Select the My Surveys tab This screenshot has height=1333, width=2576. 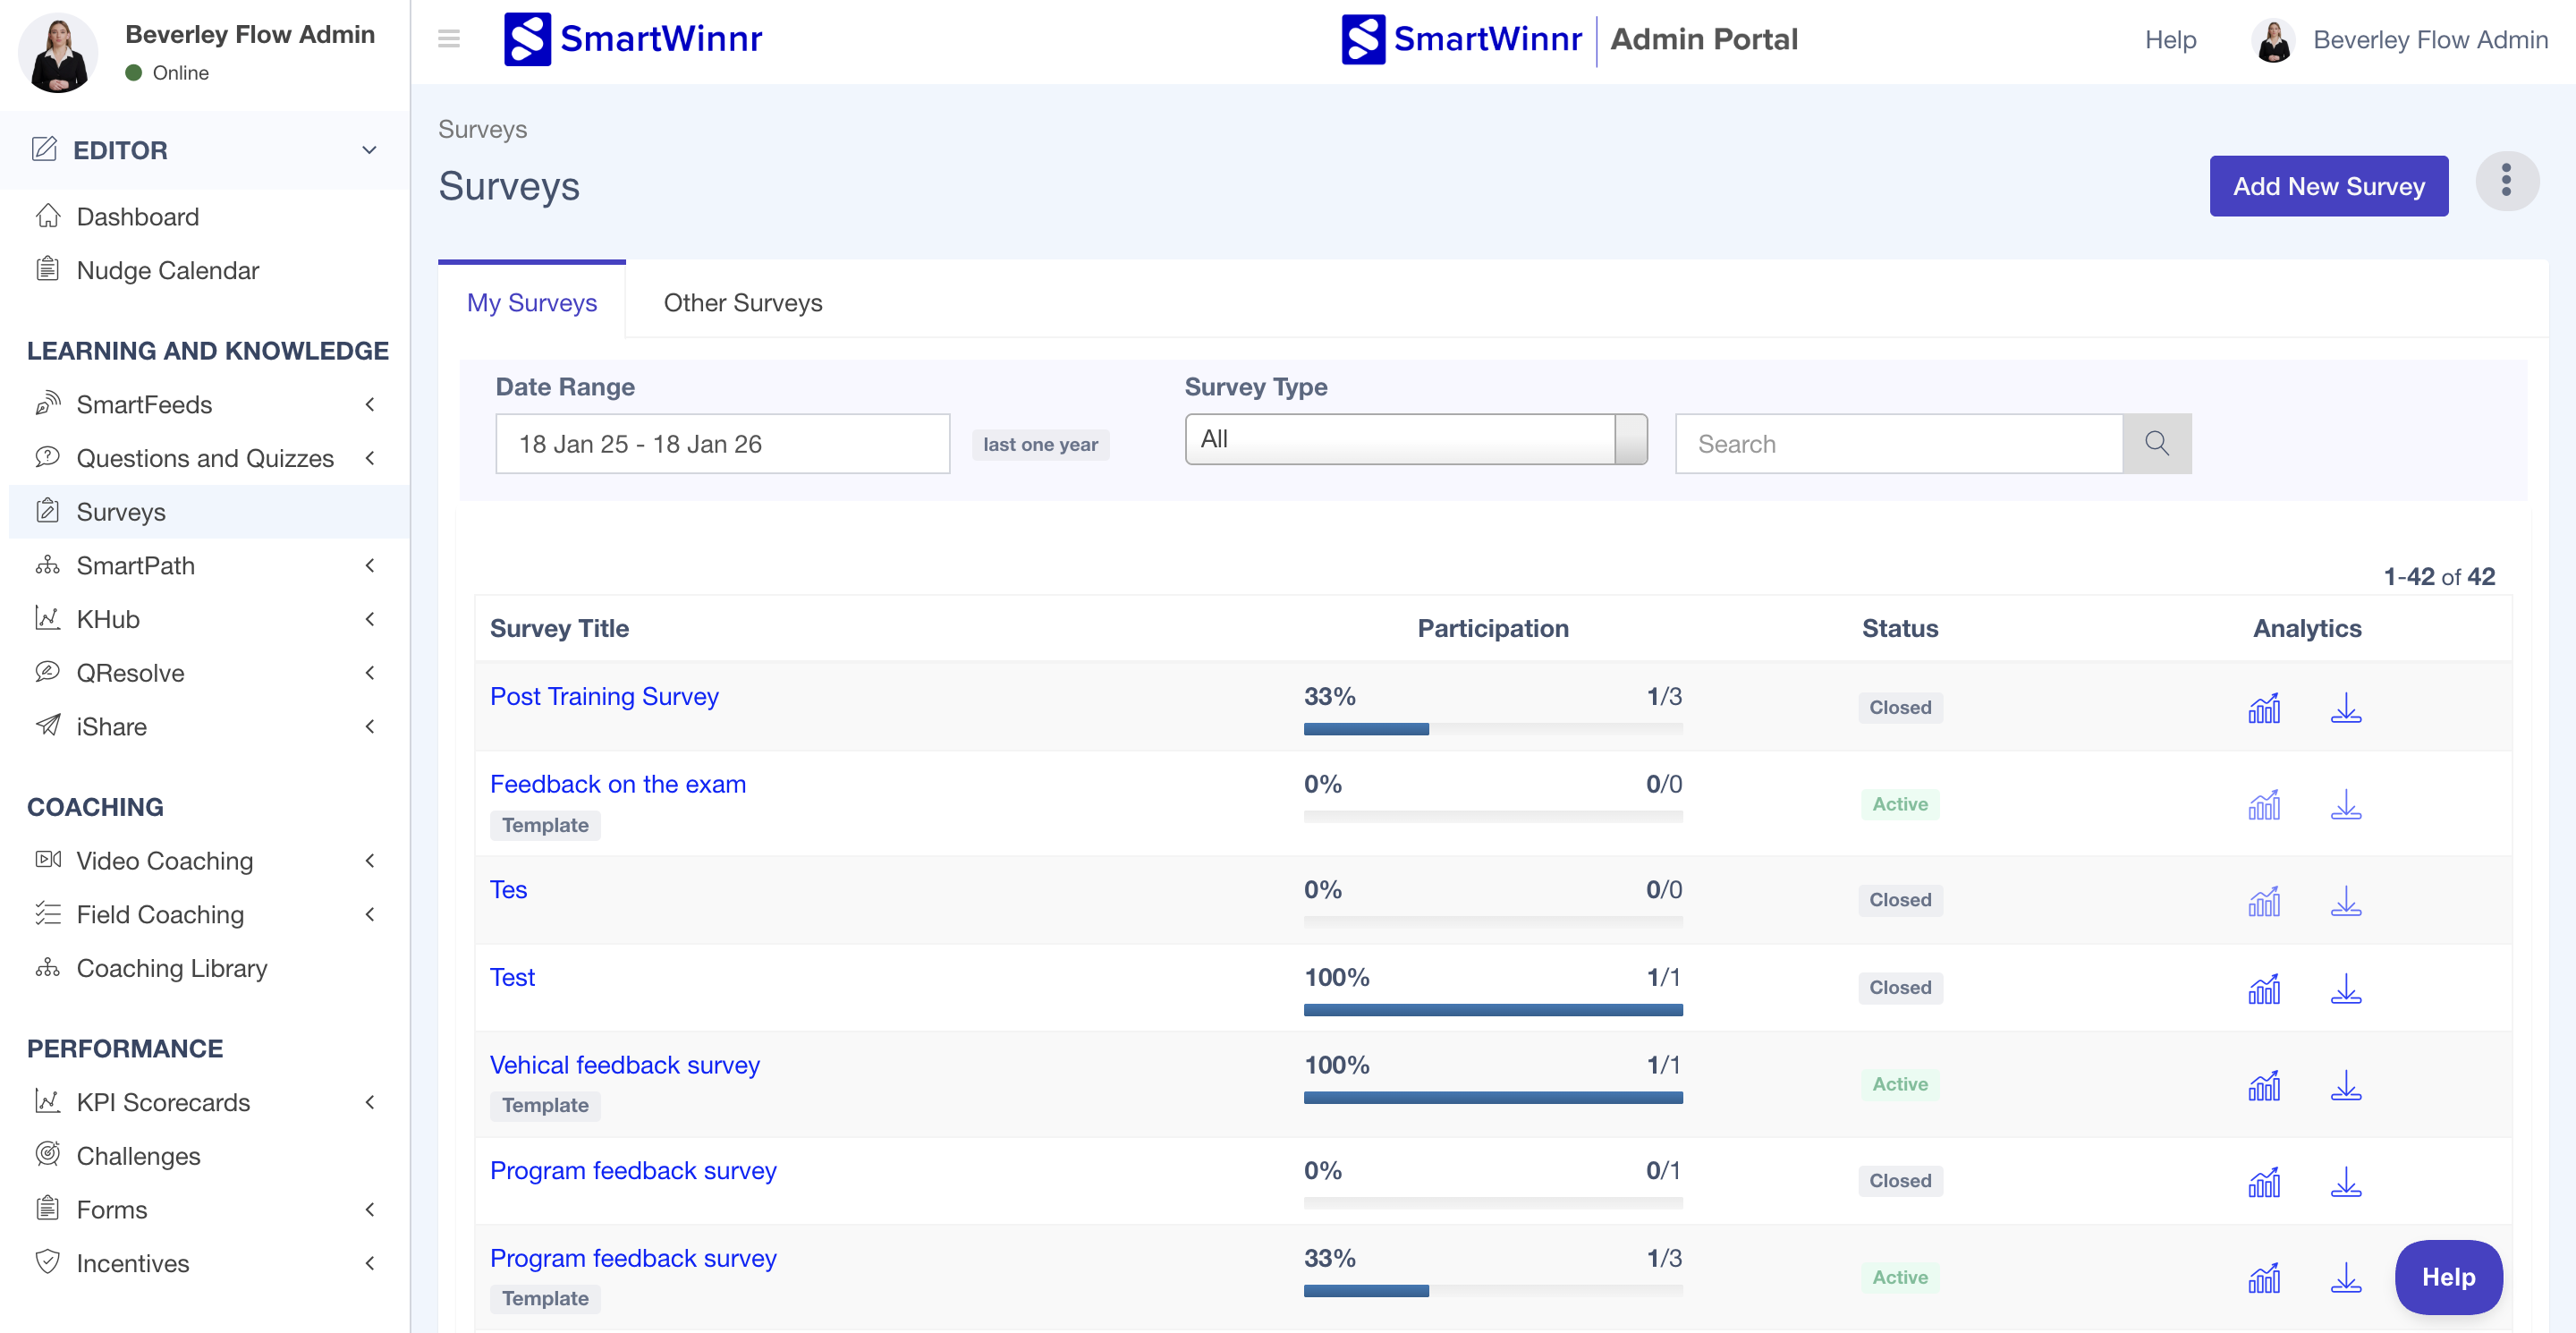(531, 302)
